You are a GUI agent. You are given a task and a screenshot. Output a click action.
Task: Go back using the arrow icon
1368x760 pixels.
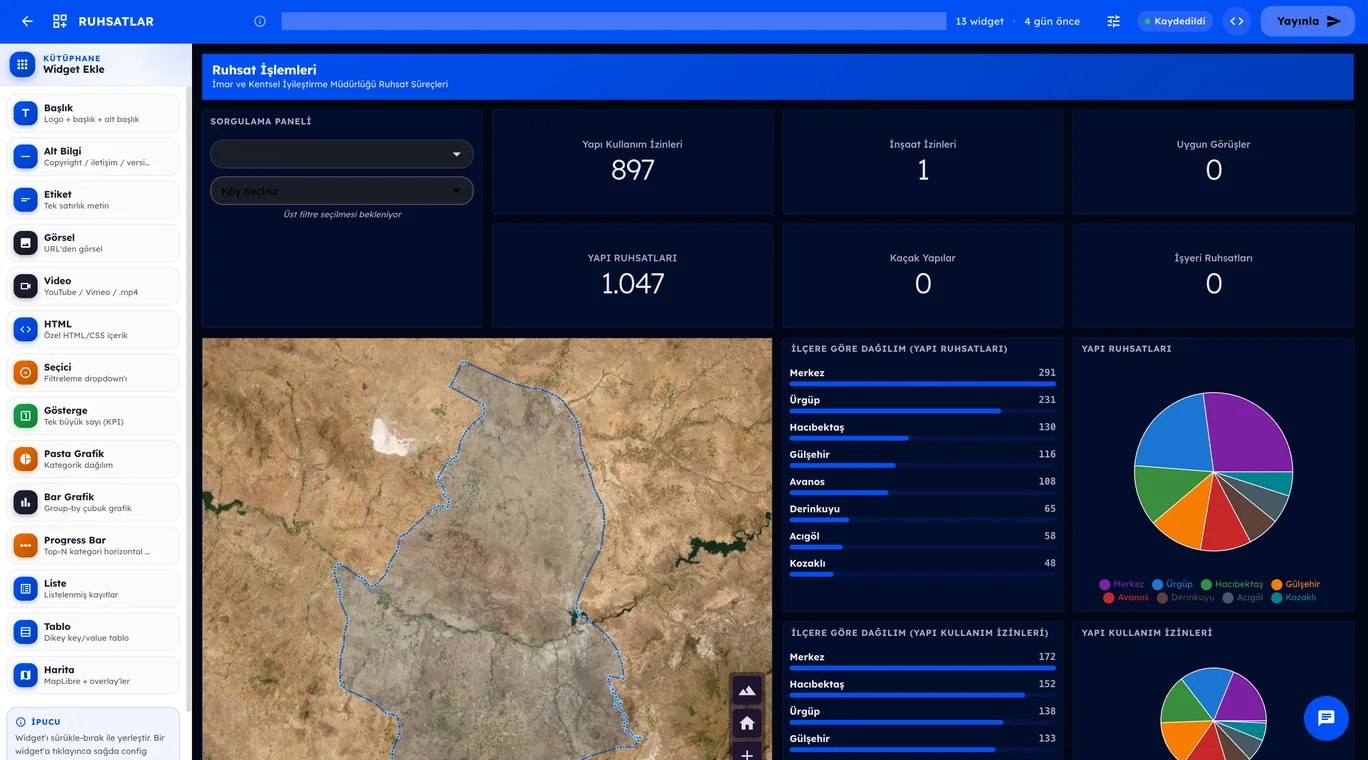coord(27,21)
